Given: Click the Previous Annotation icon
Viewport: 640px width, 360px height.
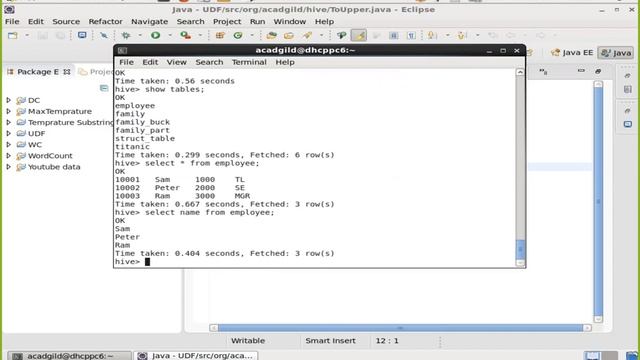Looking at the screenshot, I should coord(462,36).
